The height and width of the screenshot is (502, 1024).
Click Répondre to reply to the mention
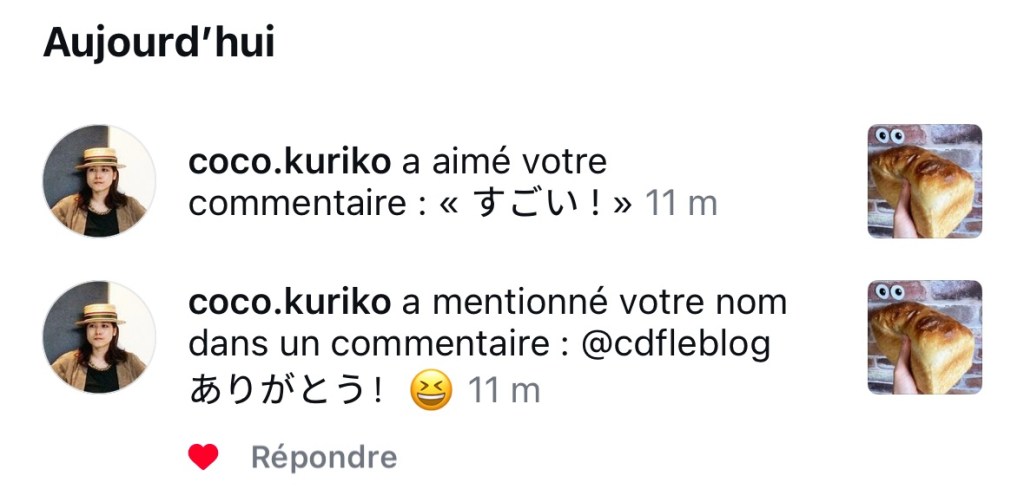(323, 458)
